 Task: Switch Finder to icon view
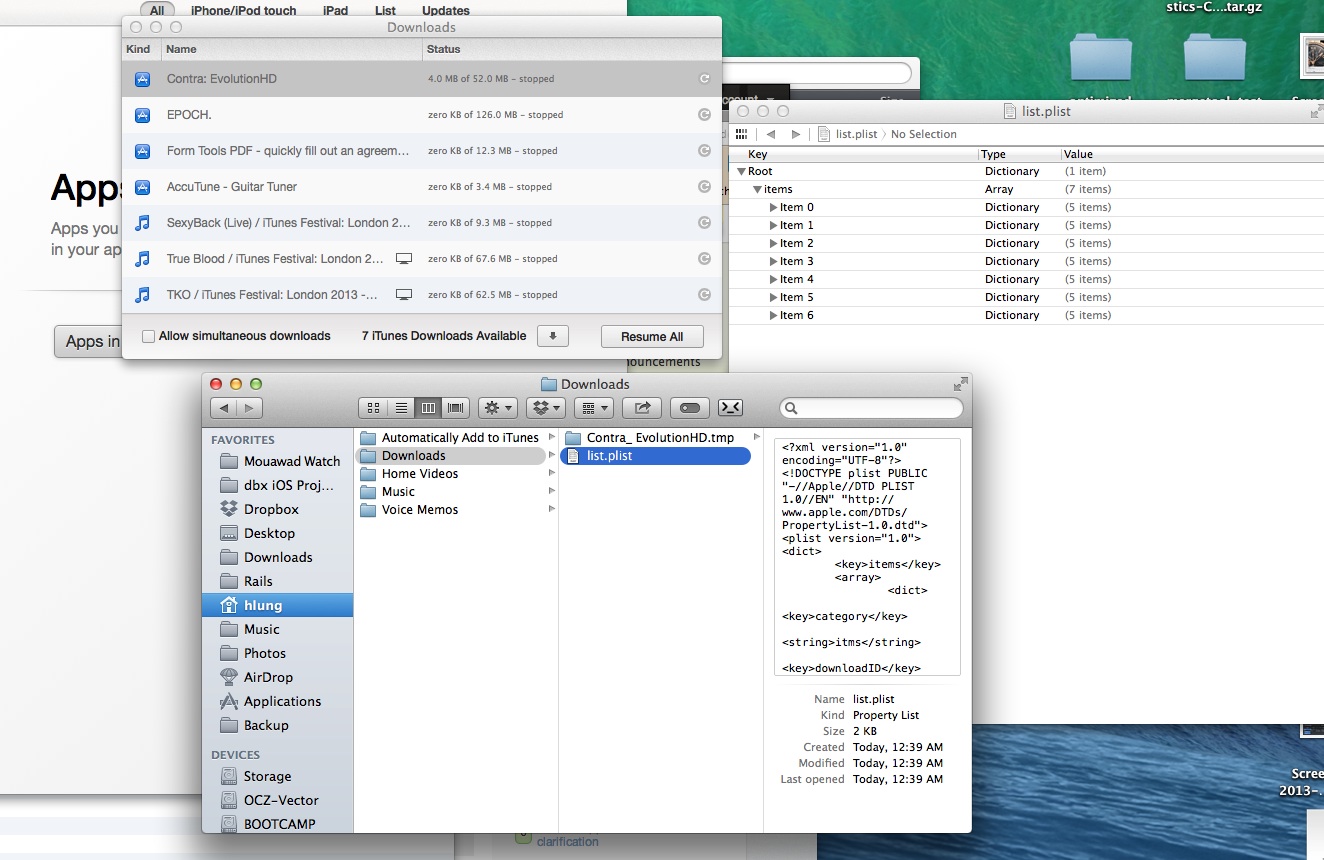click(373, 408)
